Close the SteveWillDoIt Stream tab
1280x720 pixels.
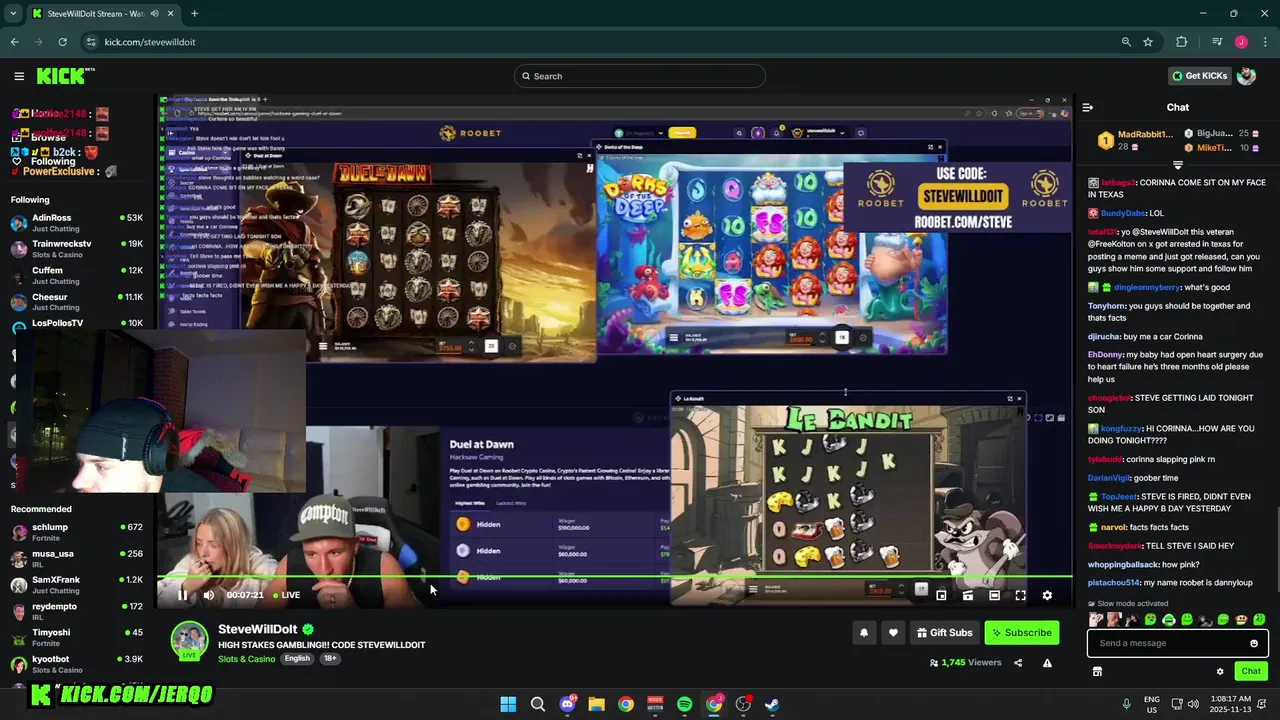click(x=170, y=14)
